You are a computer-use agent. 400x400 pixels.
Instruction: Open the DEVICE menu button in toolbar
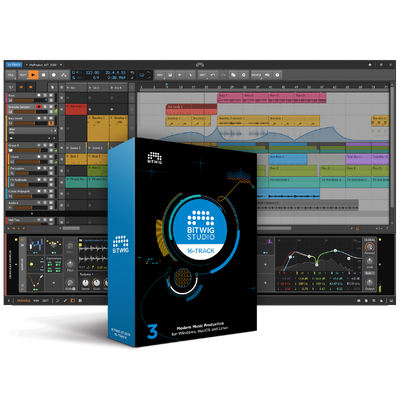pos(256,75)
